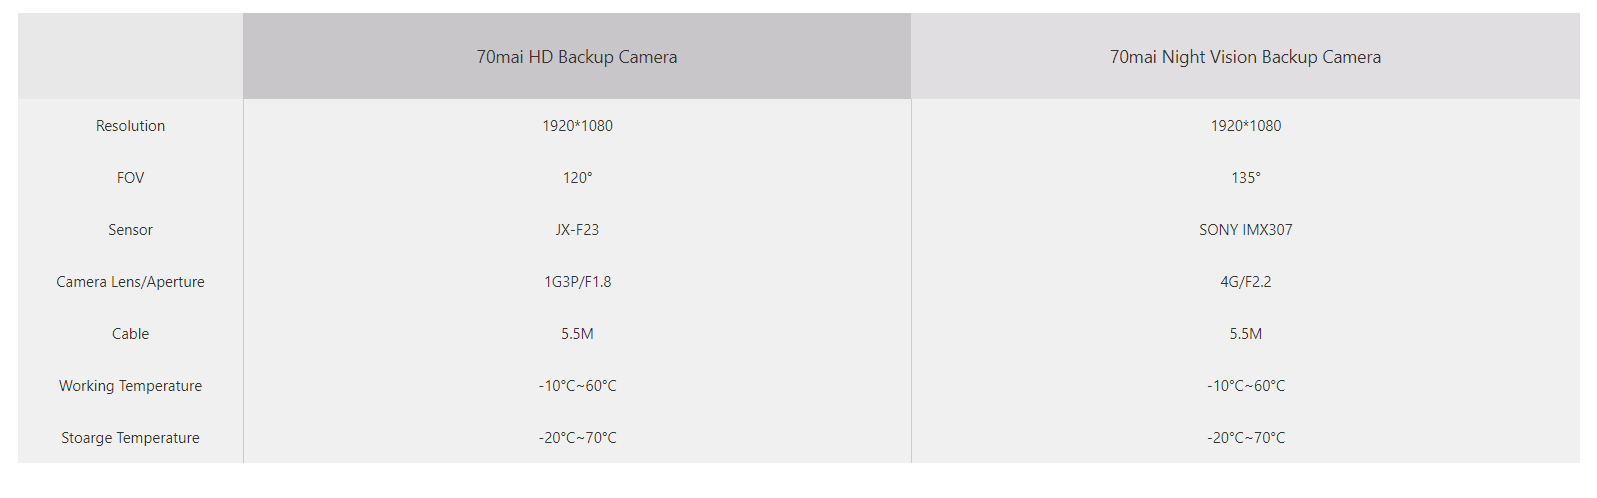Image resolution: width=1597 pixels, height=498 pixels.
Task: Select the SONY IMX307 sensor value
Action: [x=1245, y=230]
